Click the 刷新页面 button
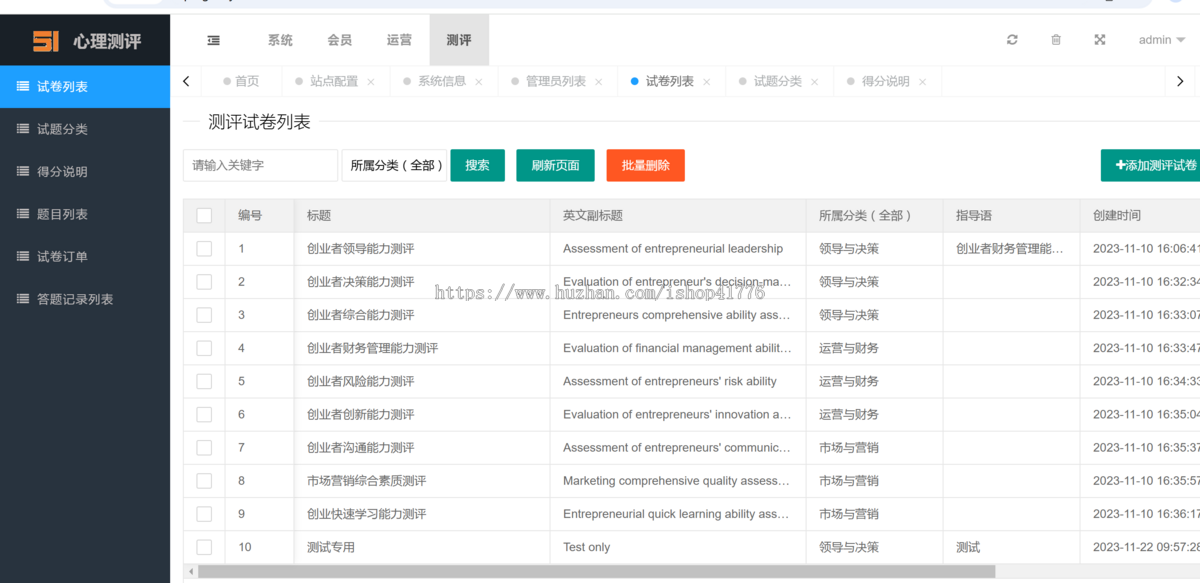This screenshot has height=583, width=1200. point(555,165)
